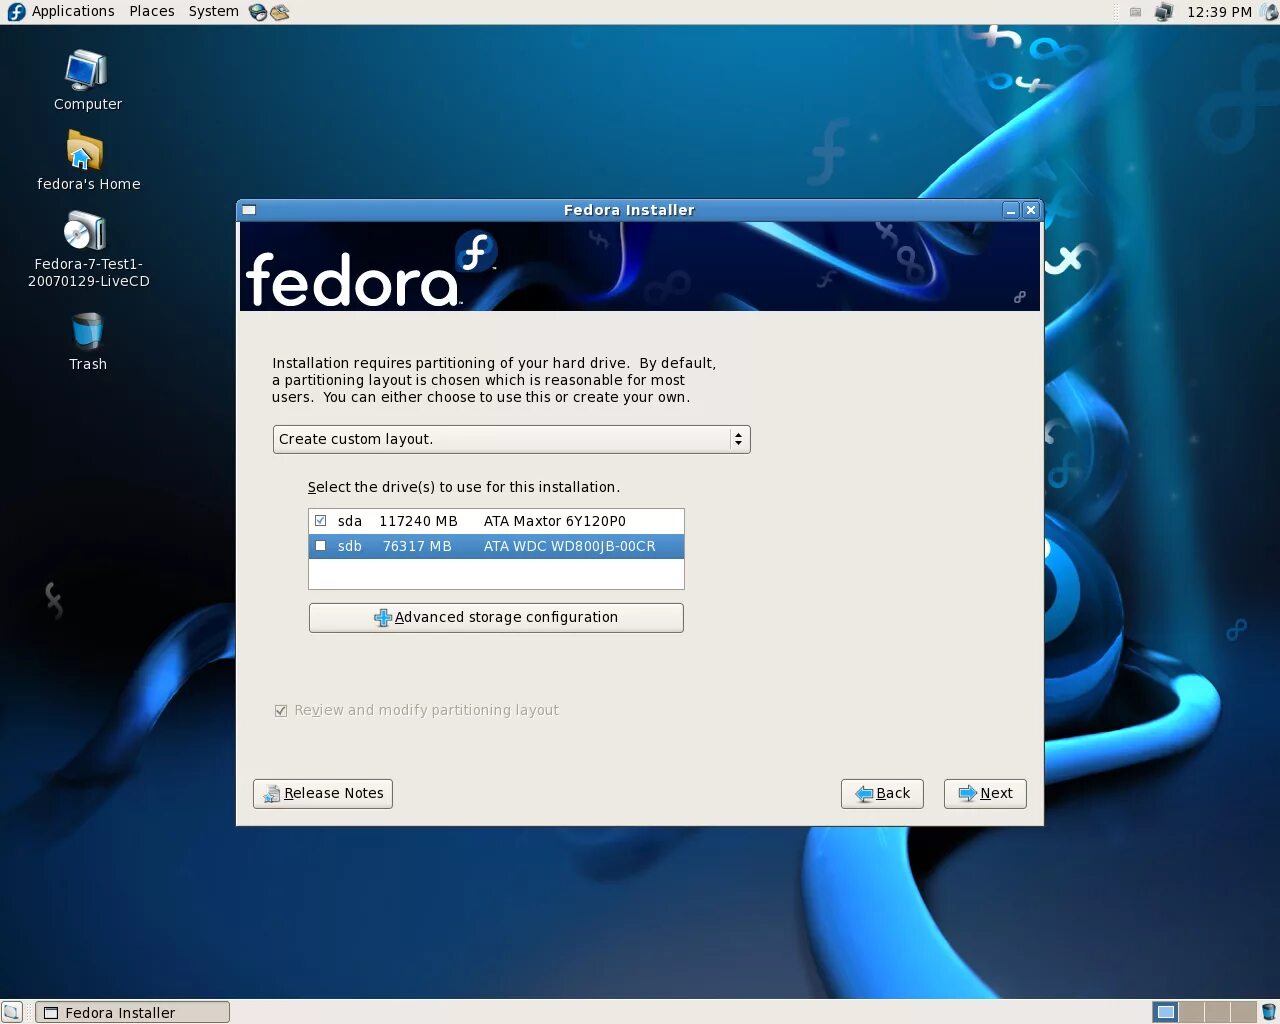Click the ATA Maxtor 6Y120P0 model text
The image size is (1280, 1024).
tap(554, 521)
